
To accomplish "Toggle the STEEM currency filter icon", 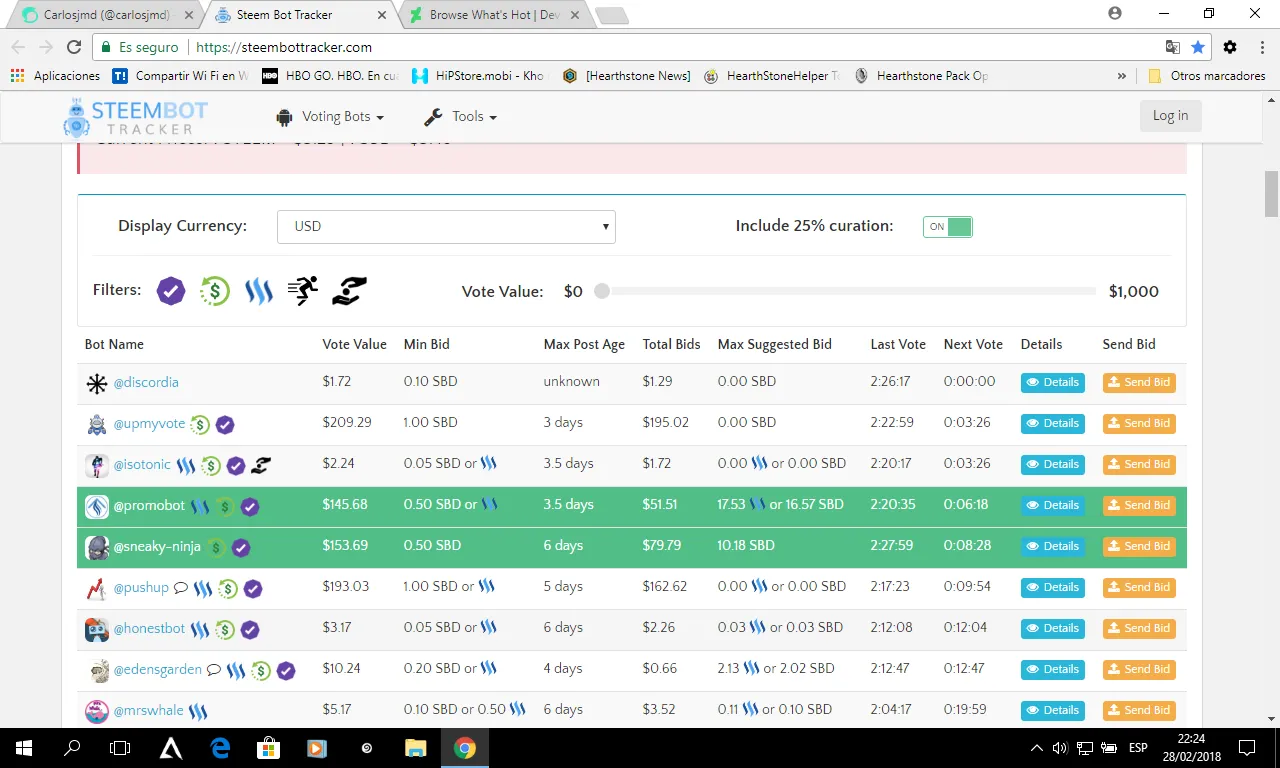I will (x=259, y=291).
